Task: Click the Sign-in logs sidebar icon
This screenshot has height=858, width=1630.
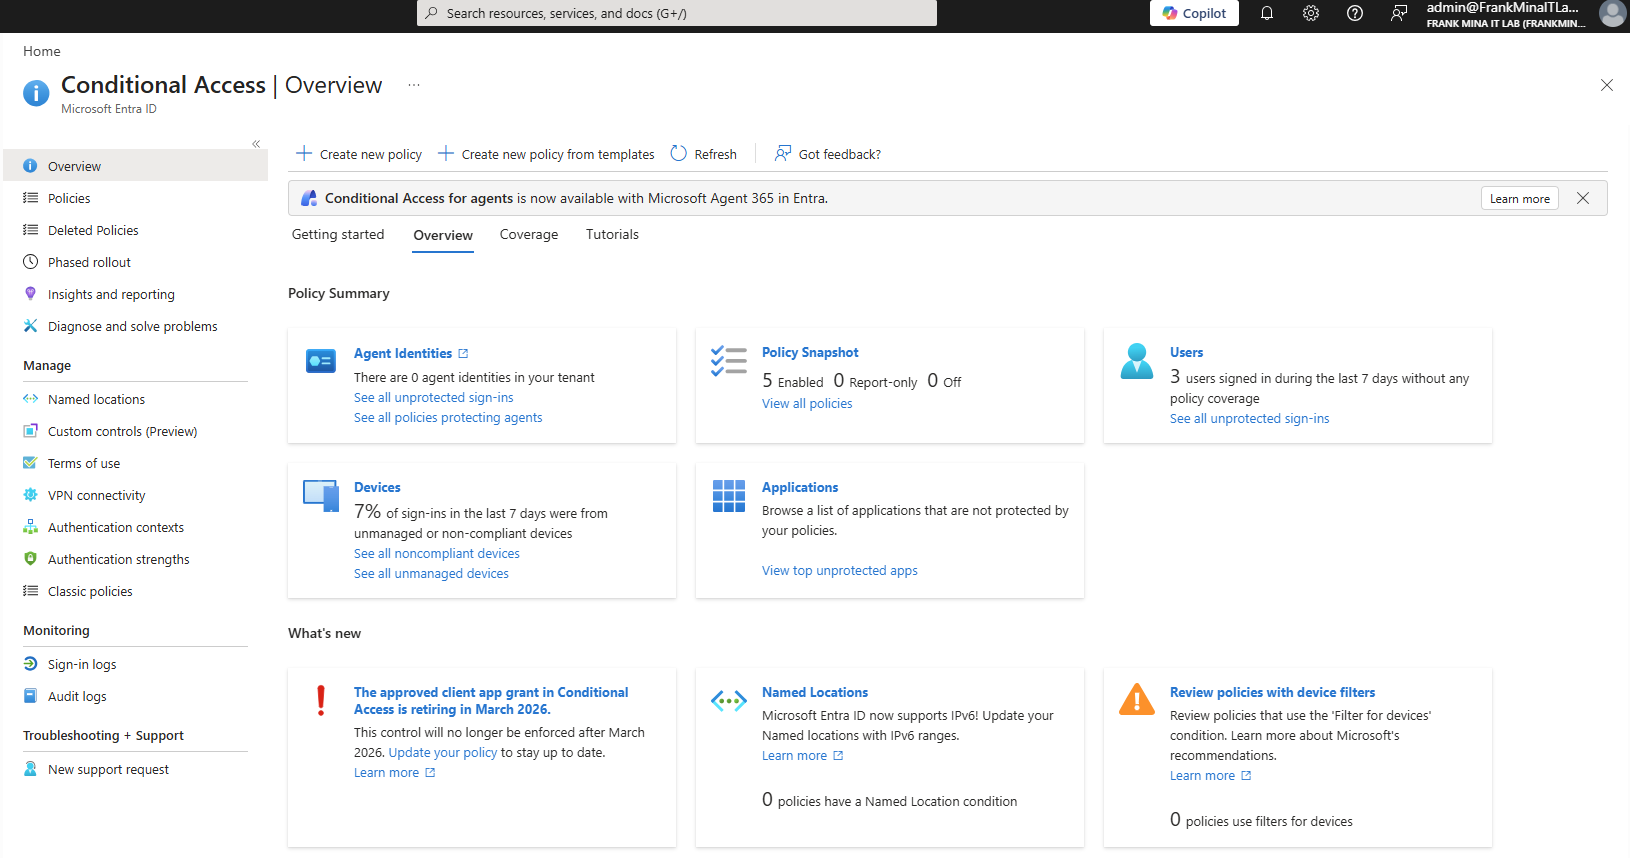Action: click(30, 664)
